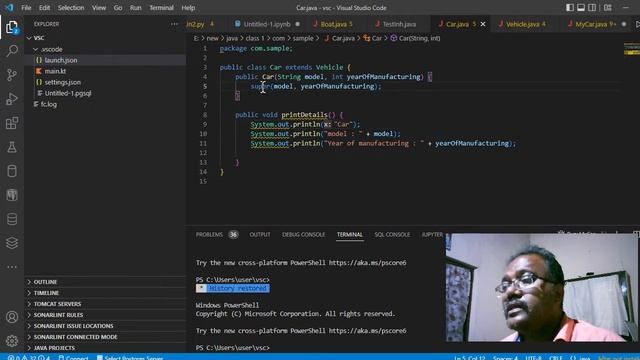Click the editor minimap overview
The image size is (640, 360).
click(631, 49)
